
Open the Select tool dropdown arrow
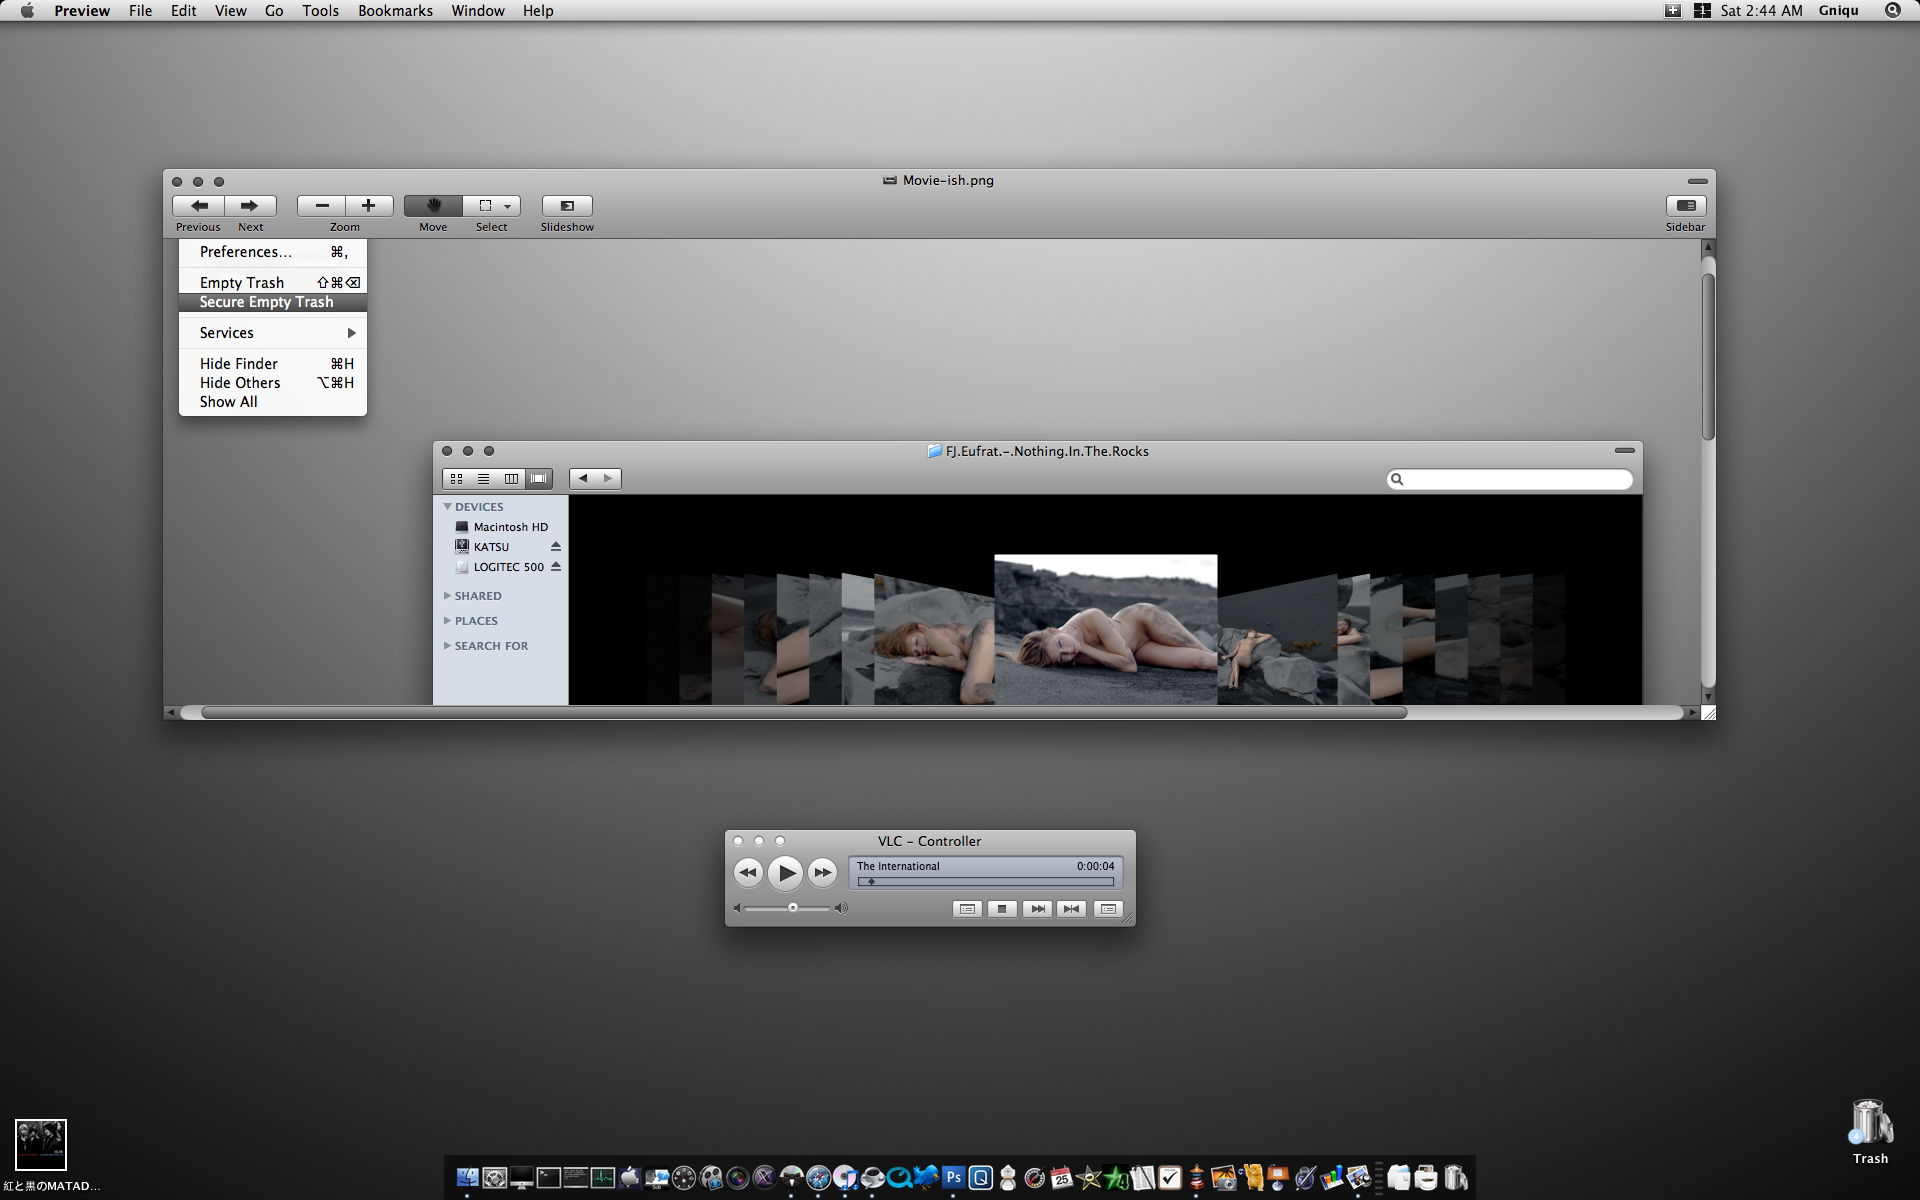click(508, 207)
